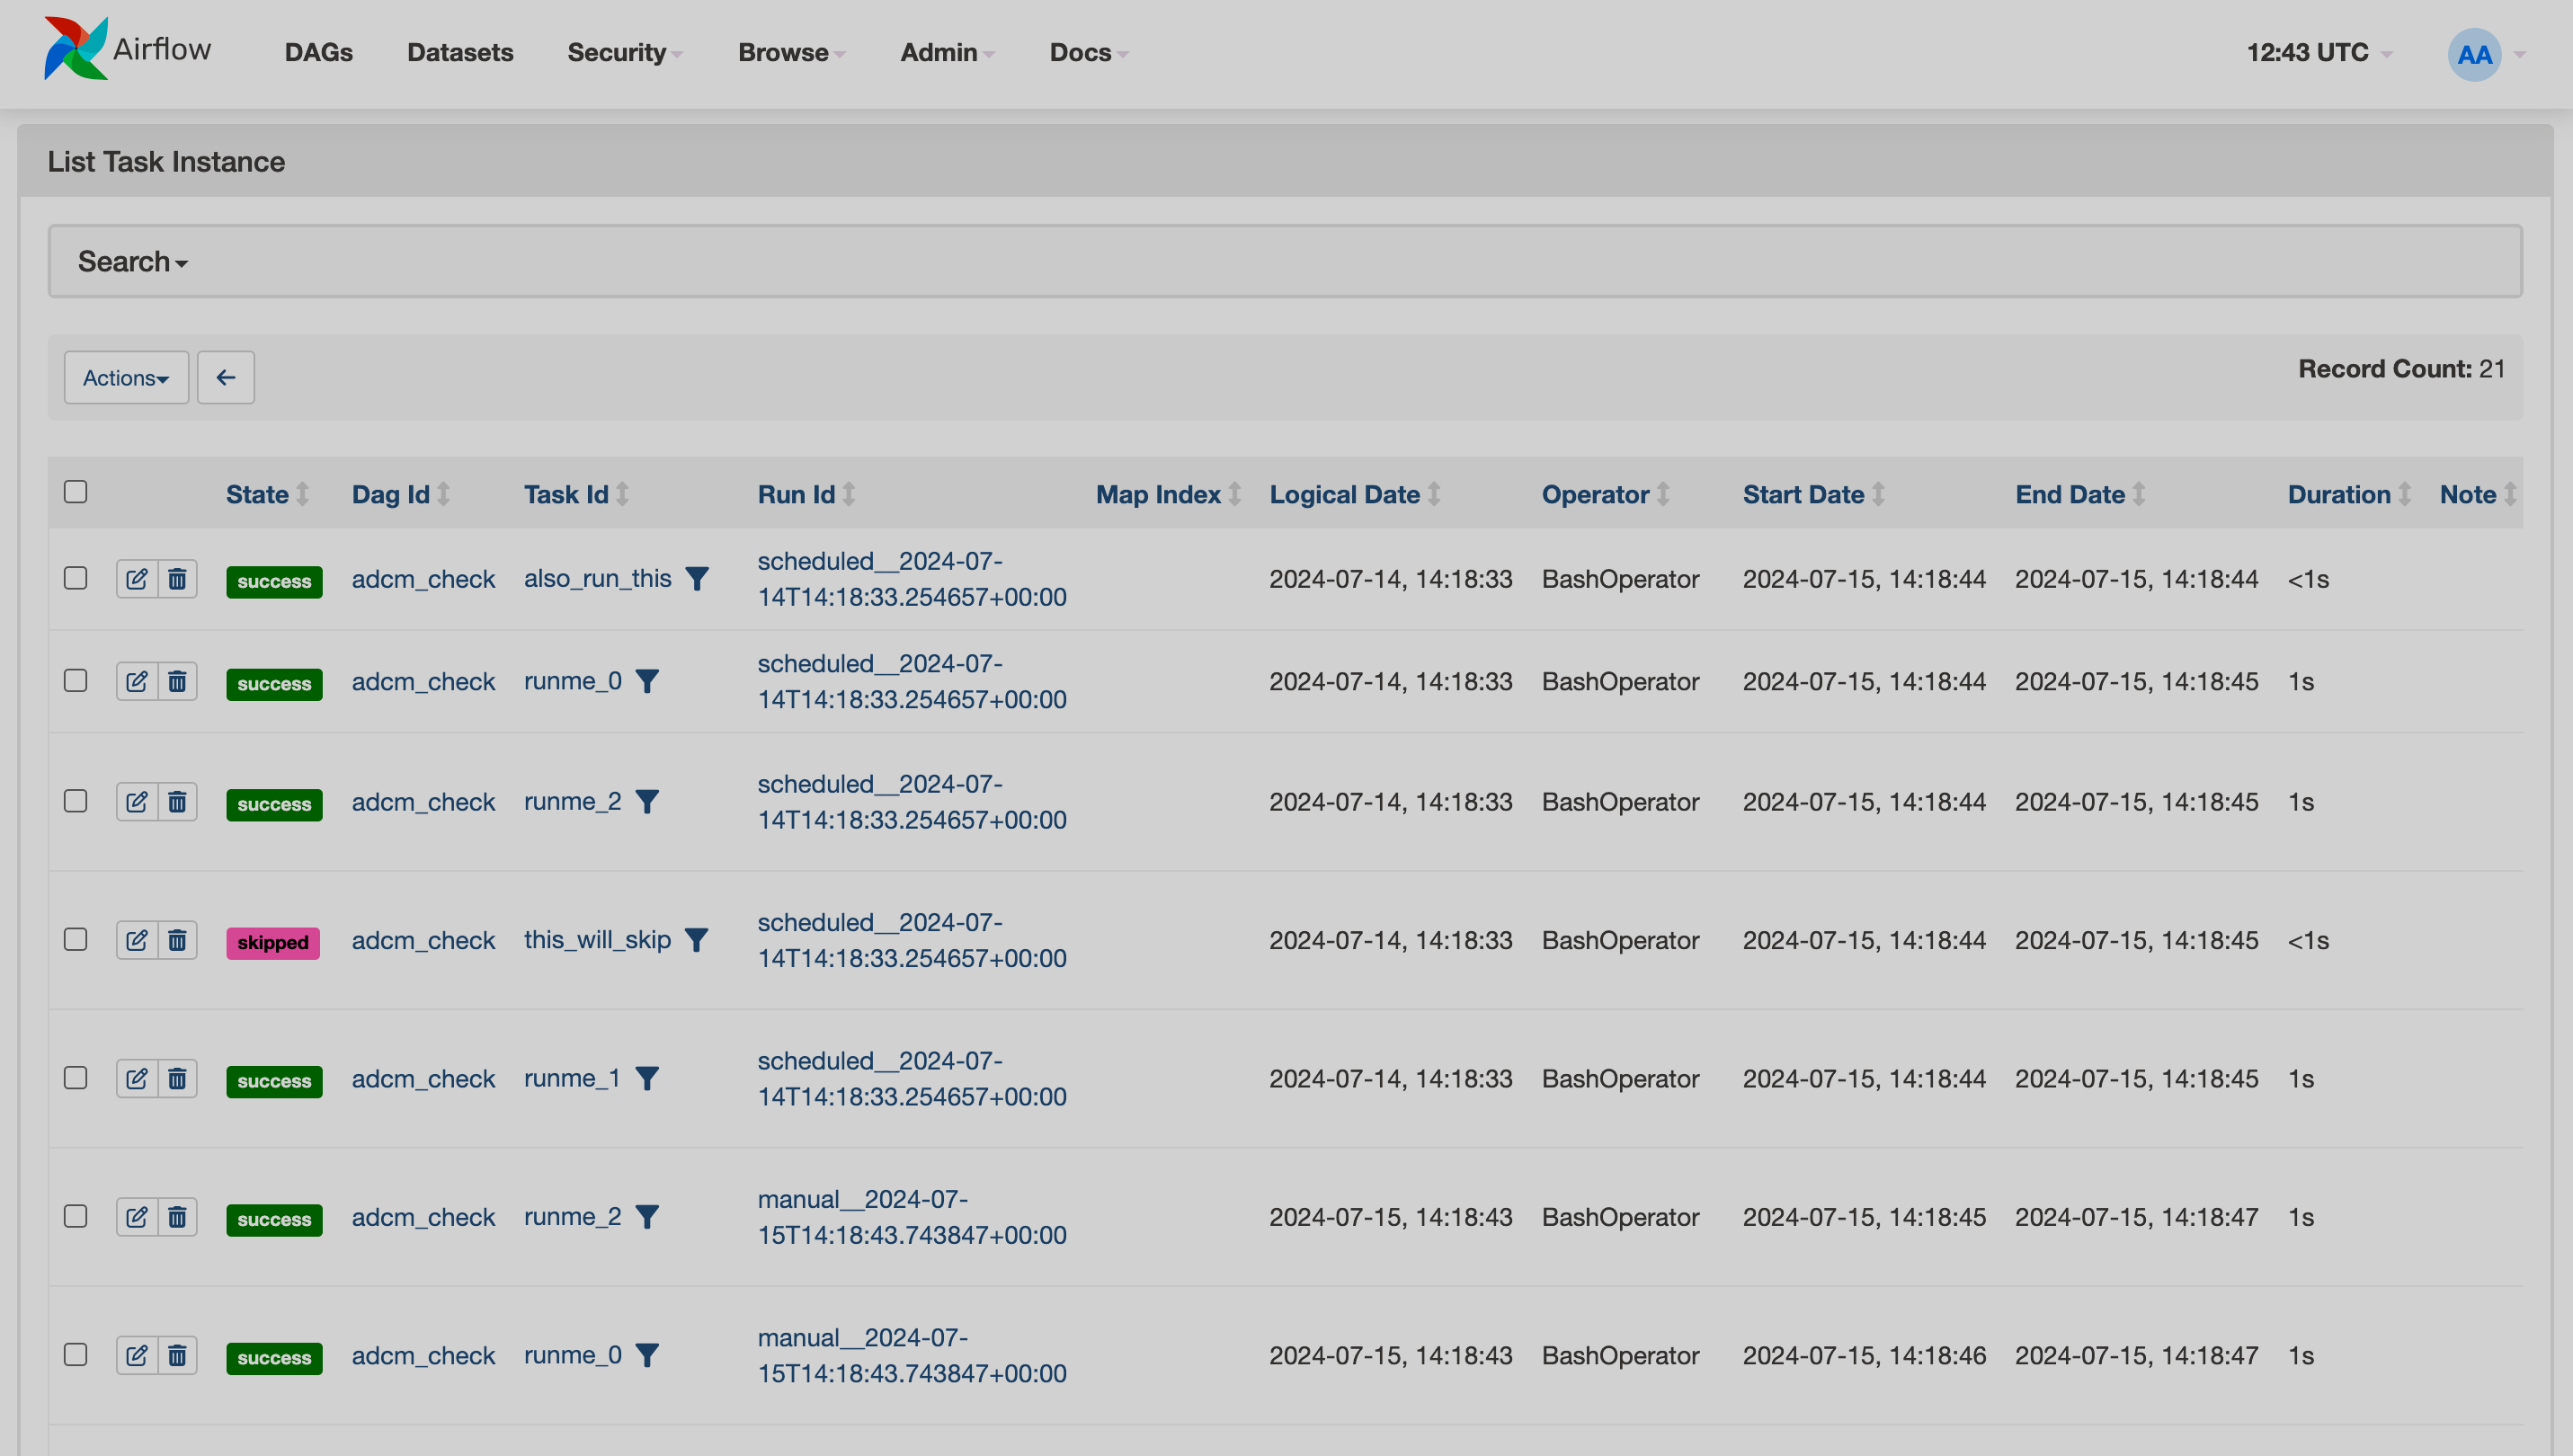Check the row for this_will_skip
The image size is (2573, 1456).
point(76,940)
